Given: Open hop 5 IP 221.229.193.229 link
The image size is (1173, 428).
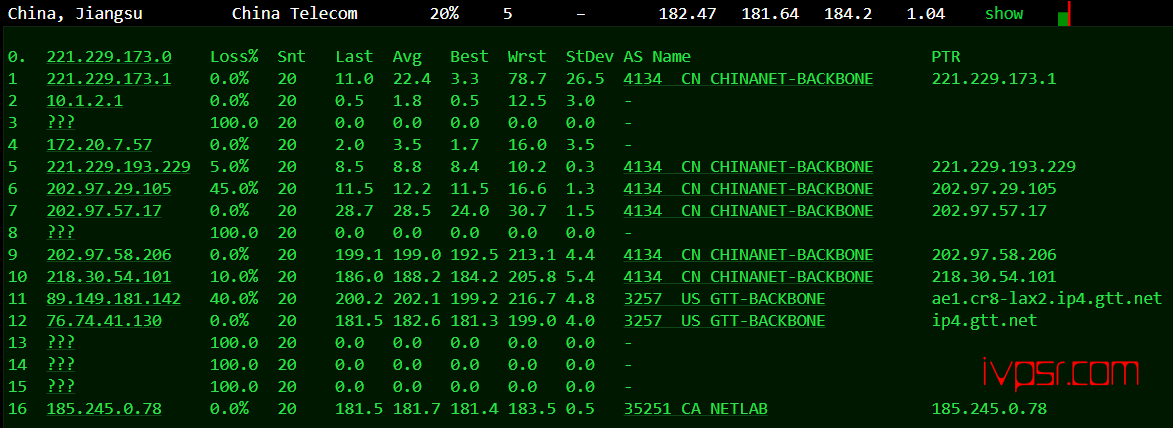Looking at the screenshot, I should 118,167.
